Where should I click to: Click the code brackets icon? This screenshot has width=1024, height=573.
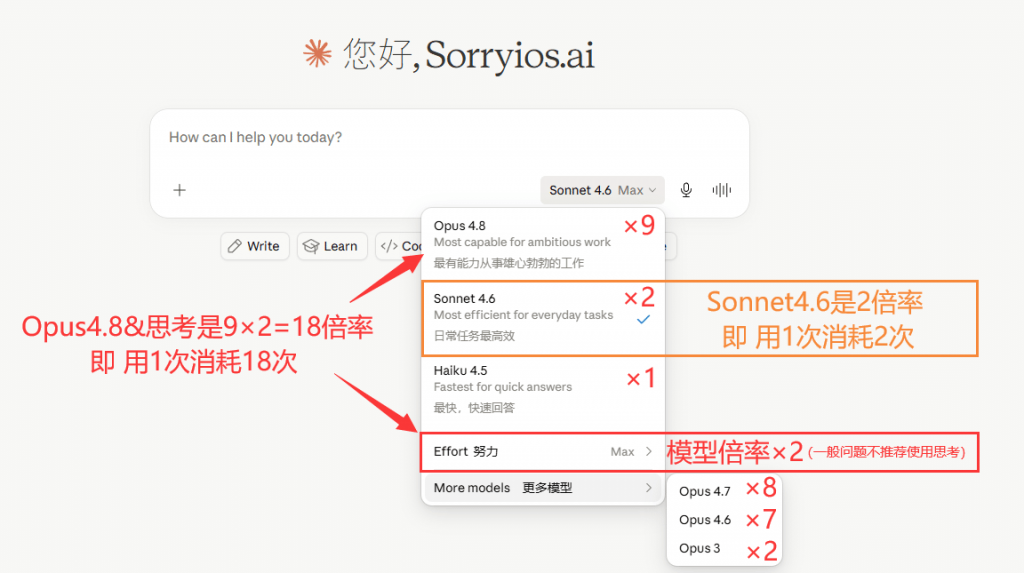389,246
